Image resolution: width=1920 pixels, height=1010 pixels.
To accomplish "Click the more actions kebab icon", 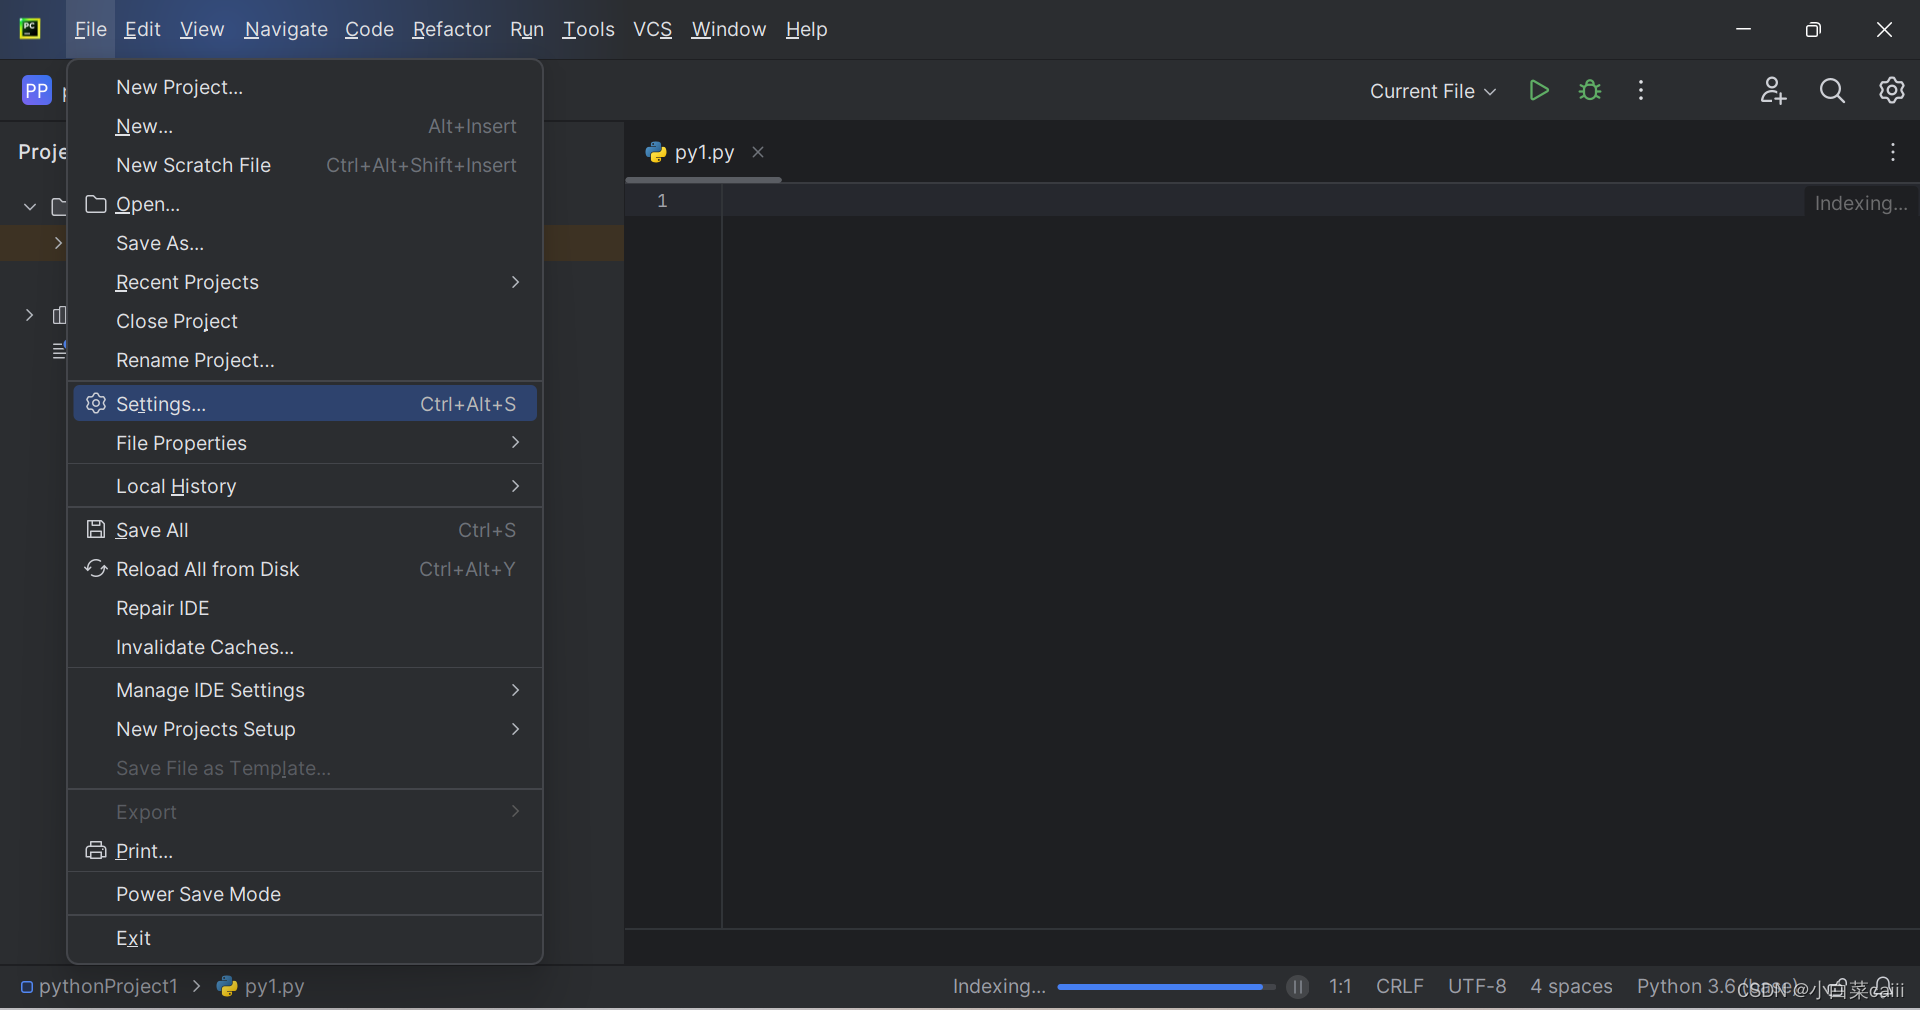I will tap(1640, 90).
